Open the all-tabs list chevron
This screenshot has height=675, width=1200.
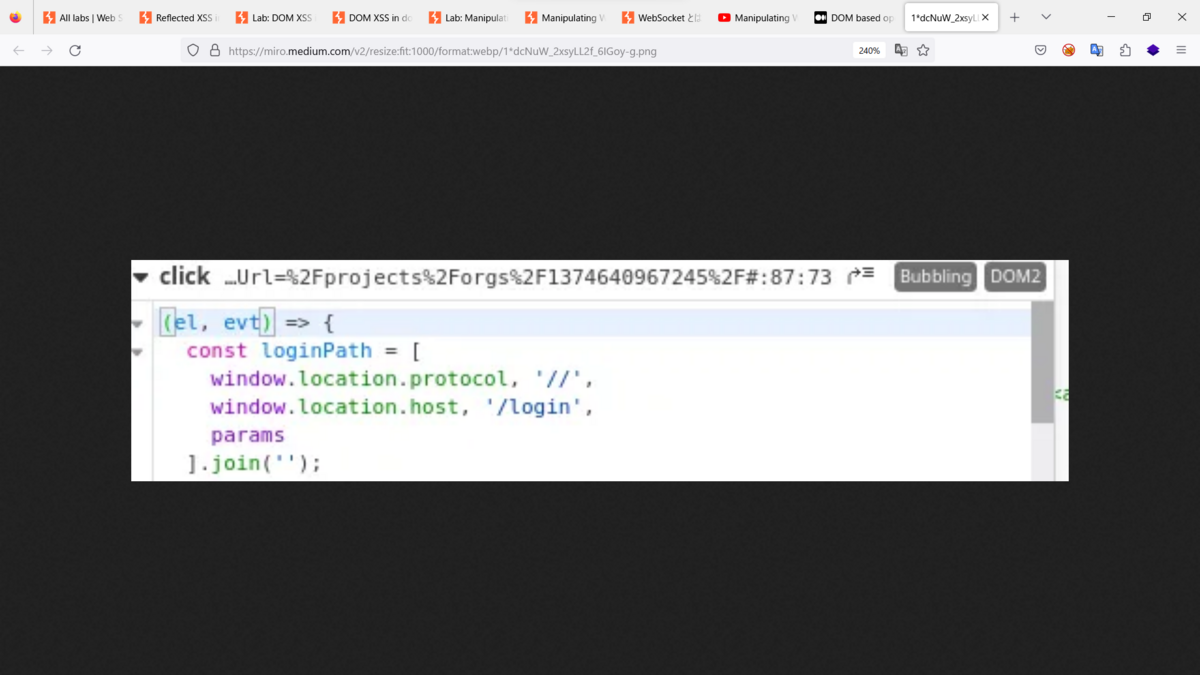pos(1046,17)
